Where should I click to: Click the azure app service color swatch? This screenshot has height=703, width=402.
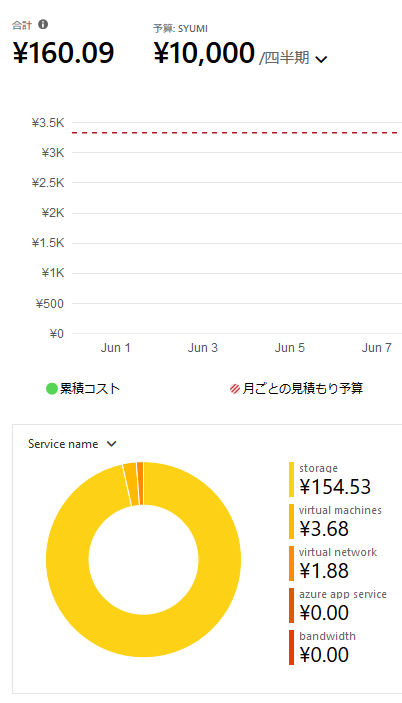tap(291, 606)
